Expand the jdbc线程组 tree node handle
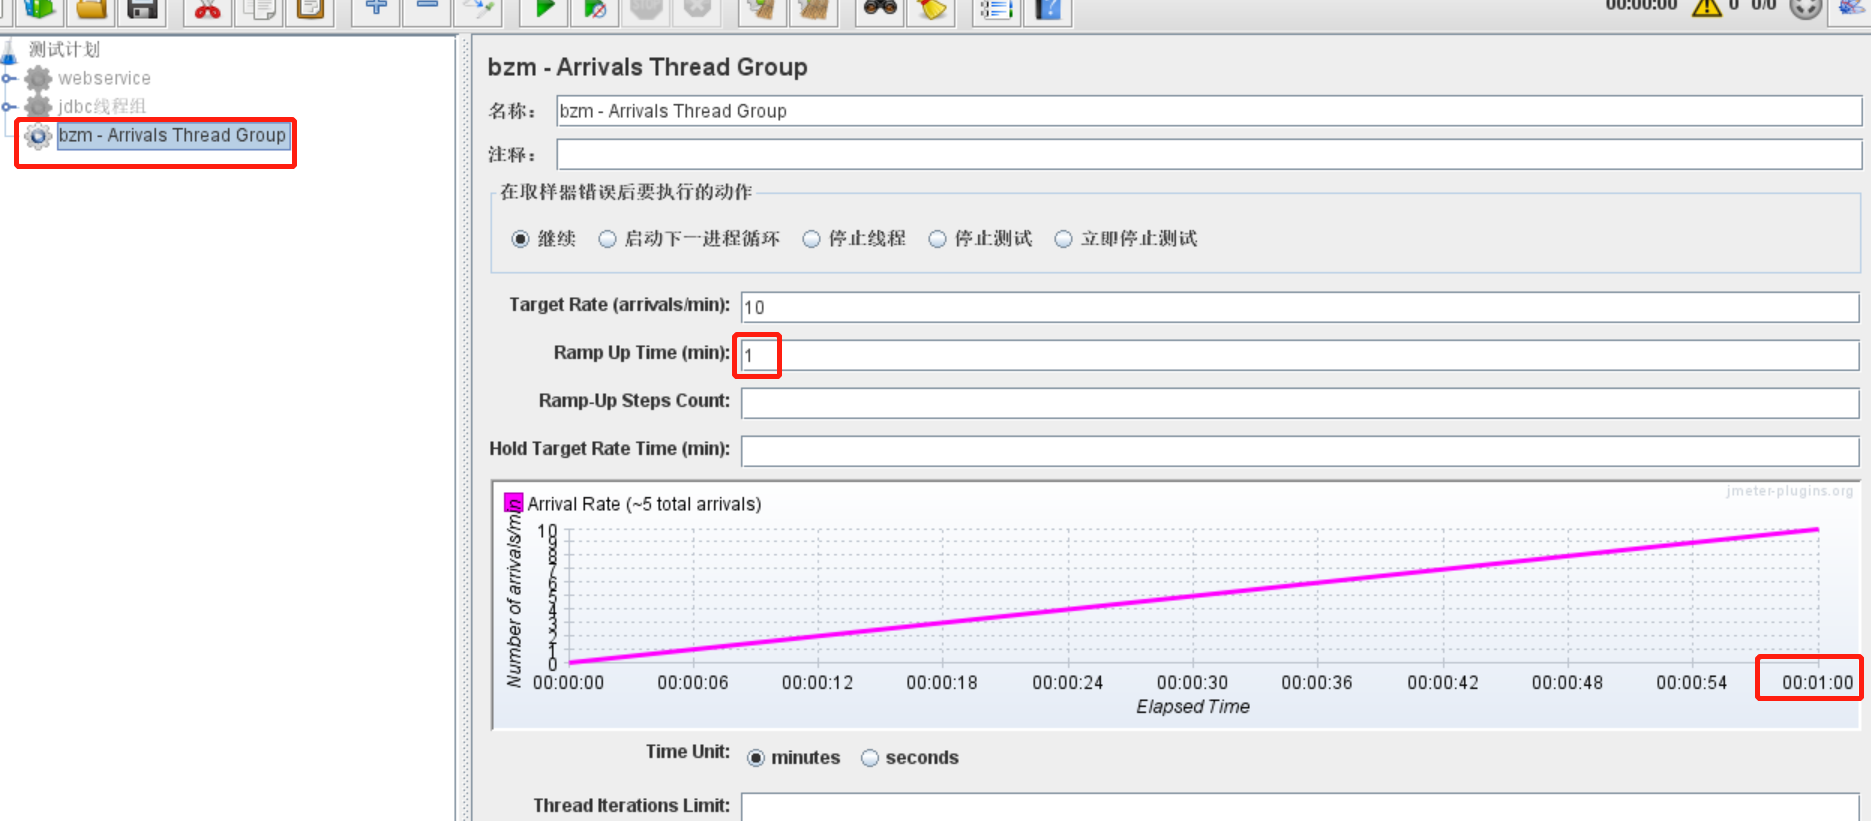1871x821 pixels. [8, 106]
